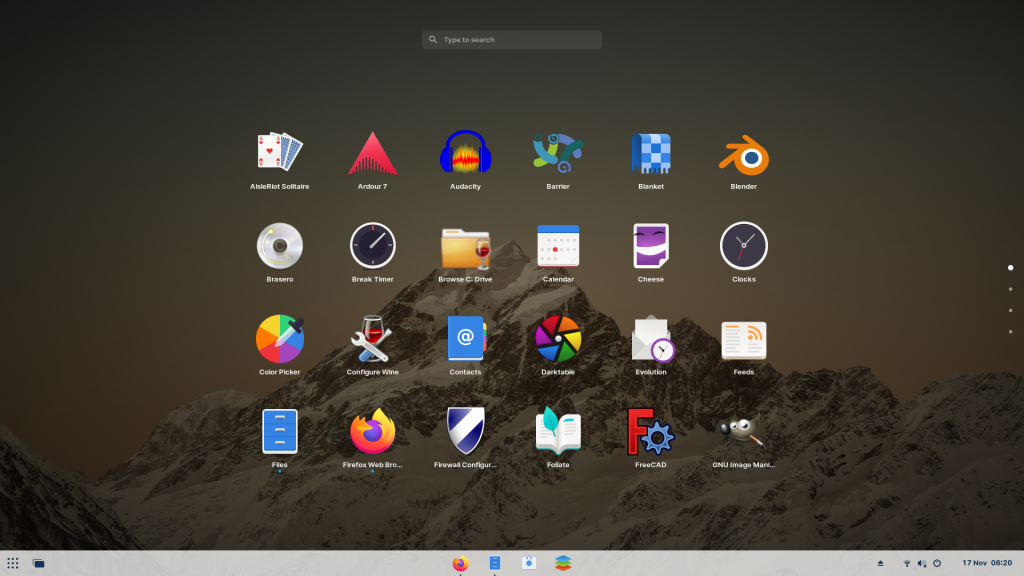Launch Blender
The width and height of the screenshot is (1024, 576).
[x=744, y=154]
